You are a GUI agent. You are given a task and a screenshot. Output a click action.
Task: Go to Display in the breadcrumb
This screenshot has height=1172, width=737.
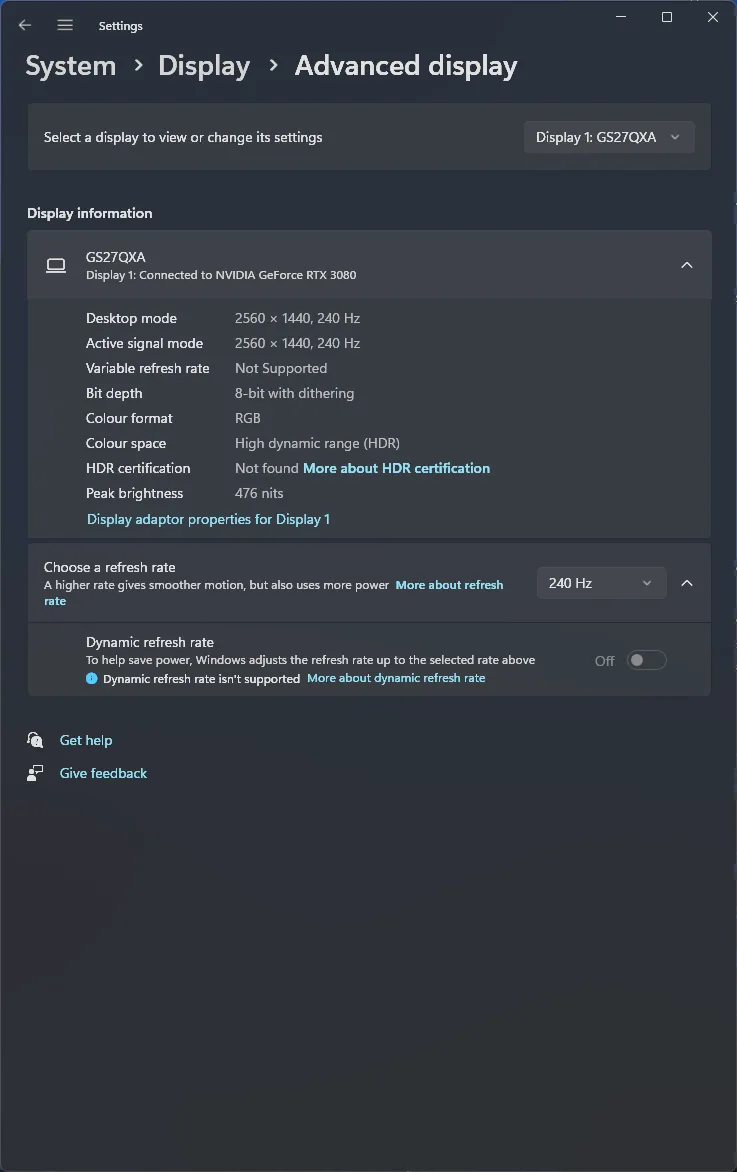(x=204, y=66)
